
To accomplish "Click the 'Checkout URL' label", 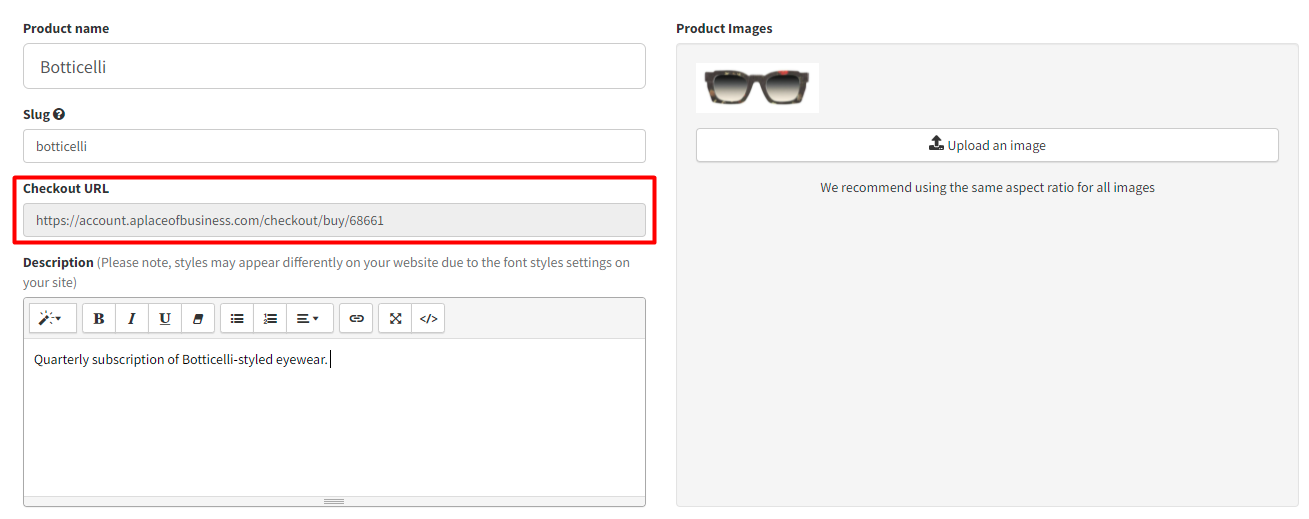I will click(x=66, y=188).
